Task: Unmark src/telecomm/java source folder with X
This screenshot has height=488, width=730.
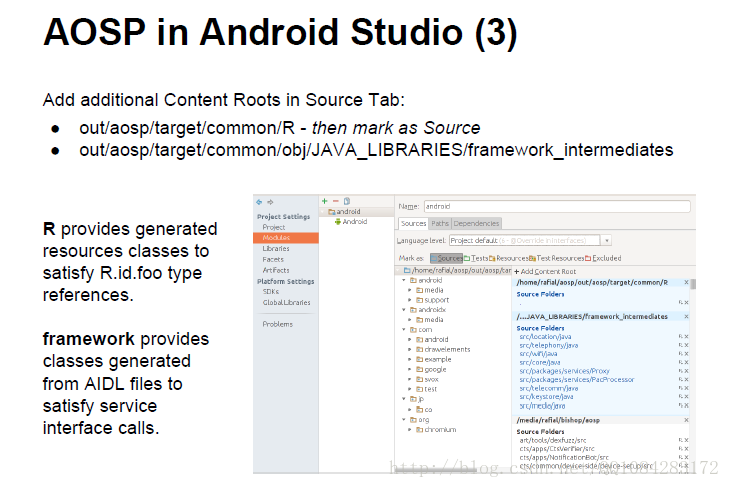Action: [687, 388]
